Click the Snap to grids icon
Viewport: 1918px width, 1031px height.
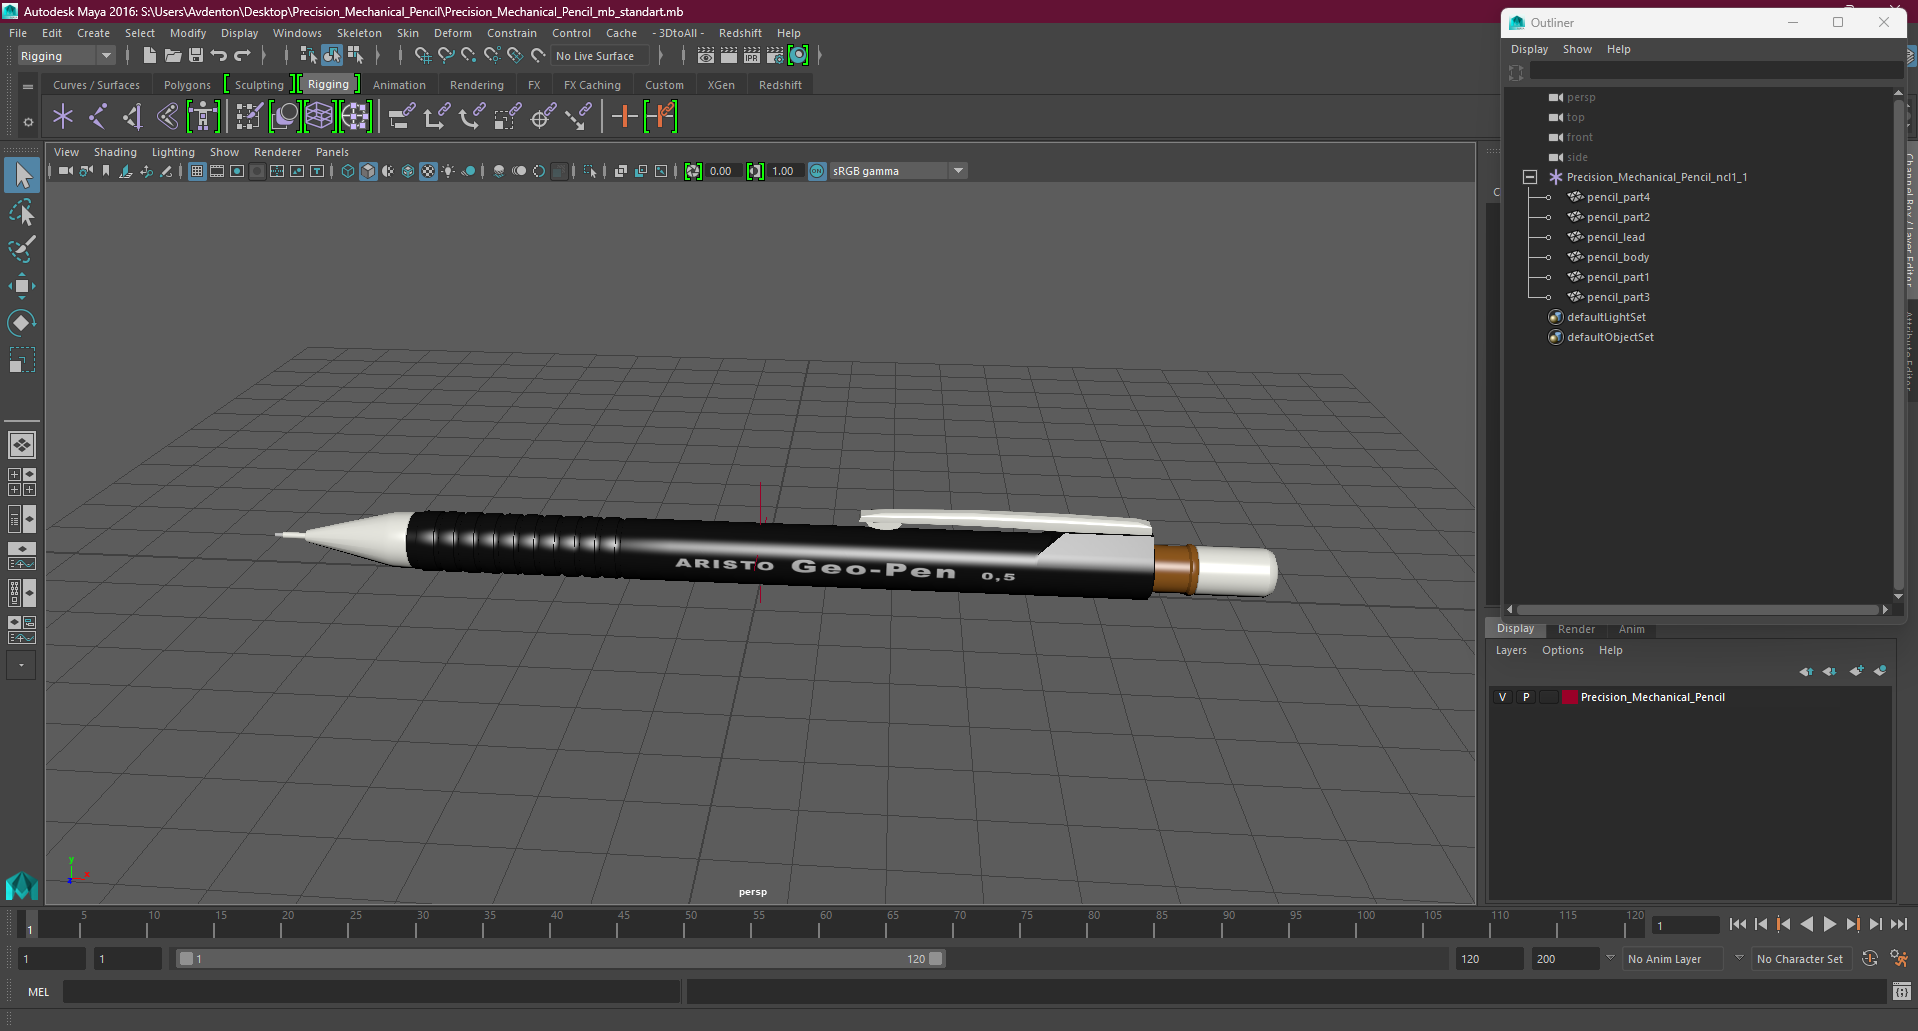[x=422, y=56]
